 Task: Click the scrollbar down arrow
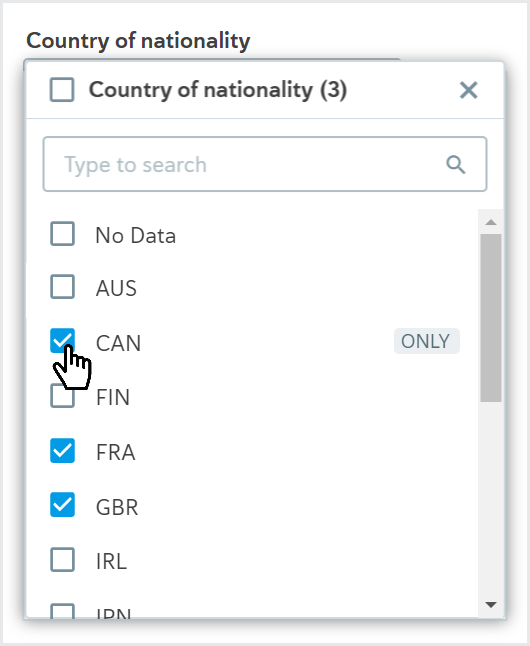pyautogui.click(x=490, y=604)
